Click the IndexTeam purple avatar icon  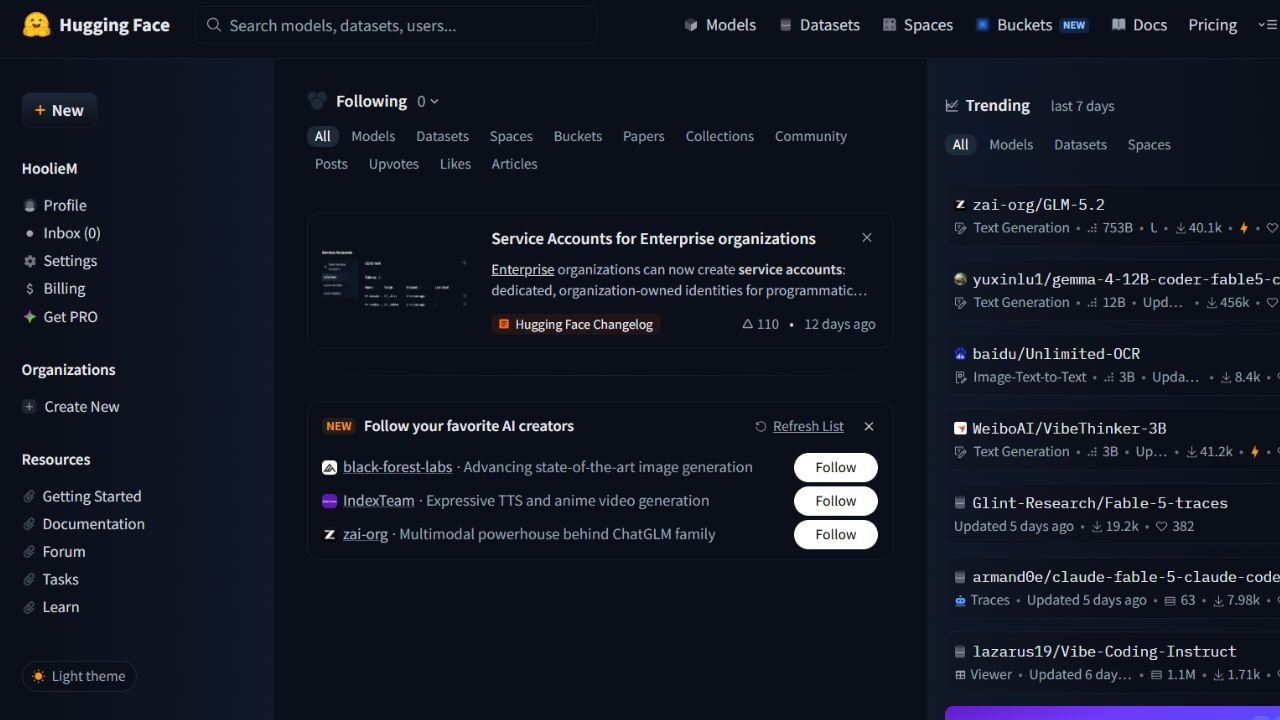(x=329, y=501)
